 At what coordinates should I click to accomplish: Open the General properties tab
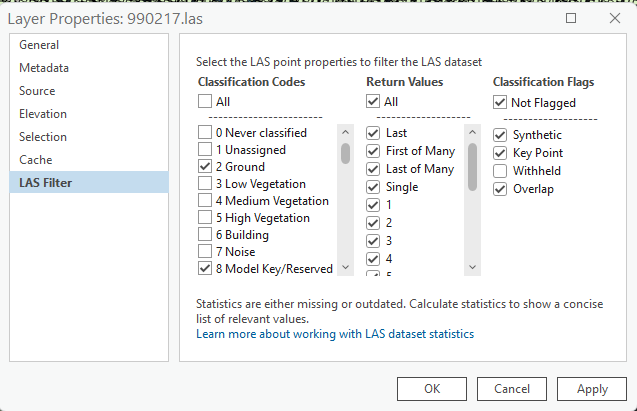pyautogui.click(x=39, y=45)
